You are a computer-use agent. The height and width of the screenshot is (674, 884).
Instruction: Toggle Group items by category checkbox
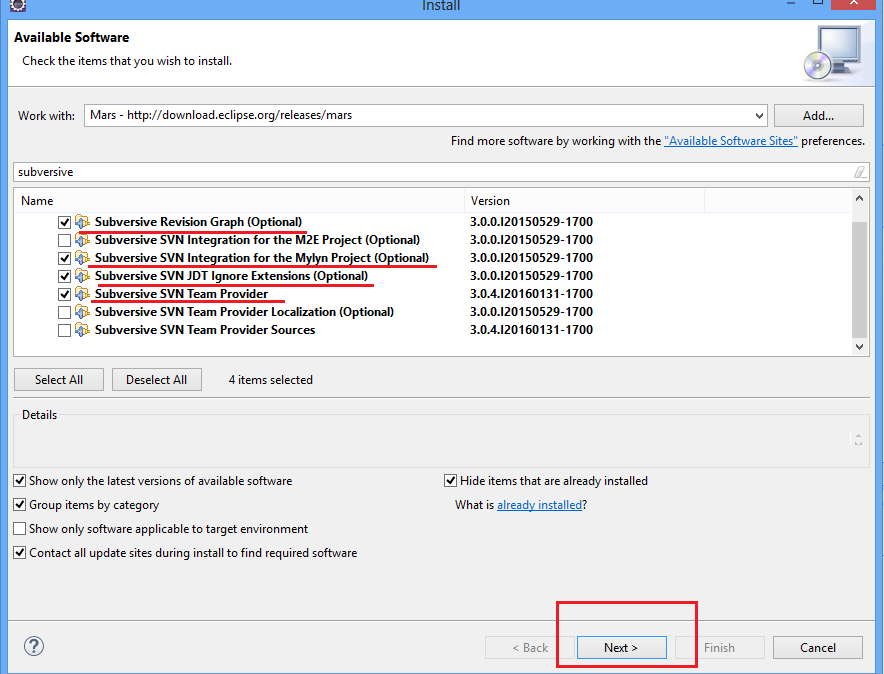pyautogui.click(x=20, y=504)
